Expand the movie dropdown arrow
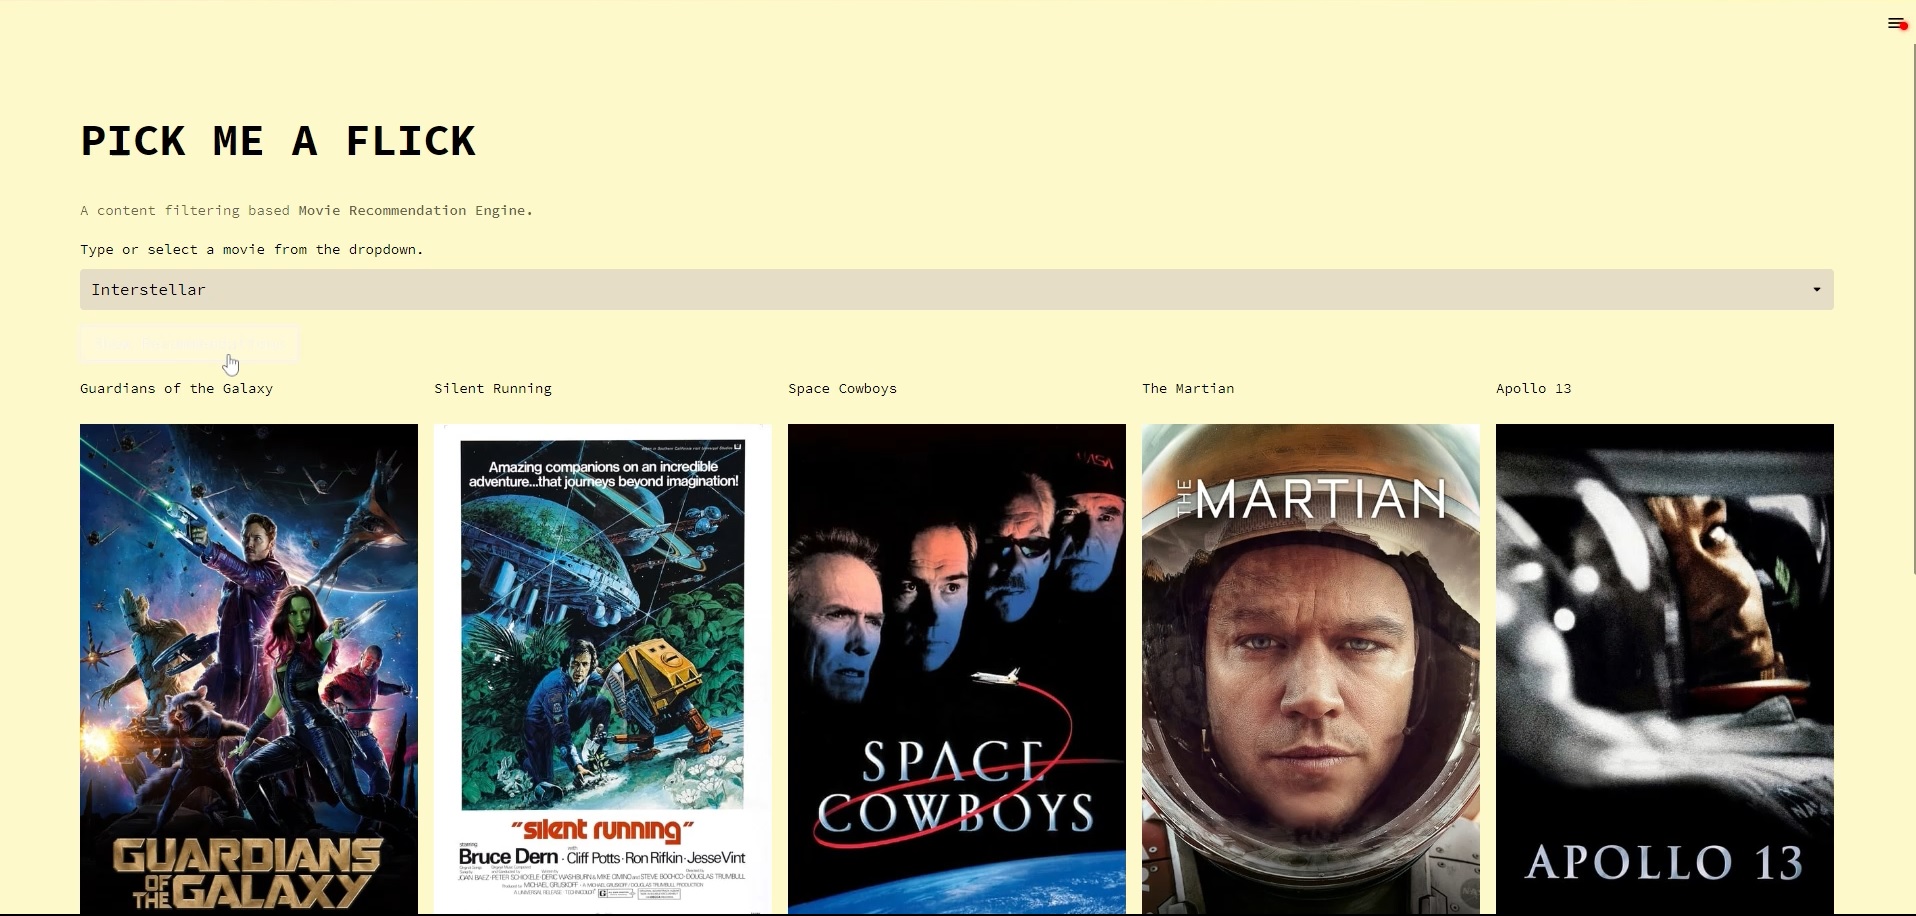This screenshot has height=916, width=1916. tap(1816, 290)
